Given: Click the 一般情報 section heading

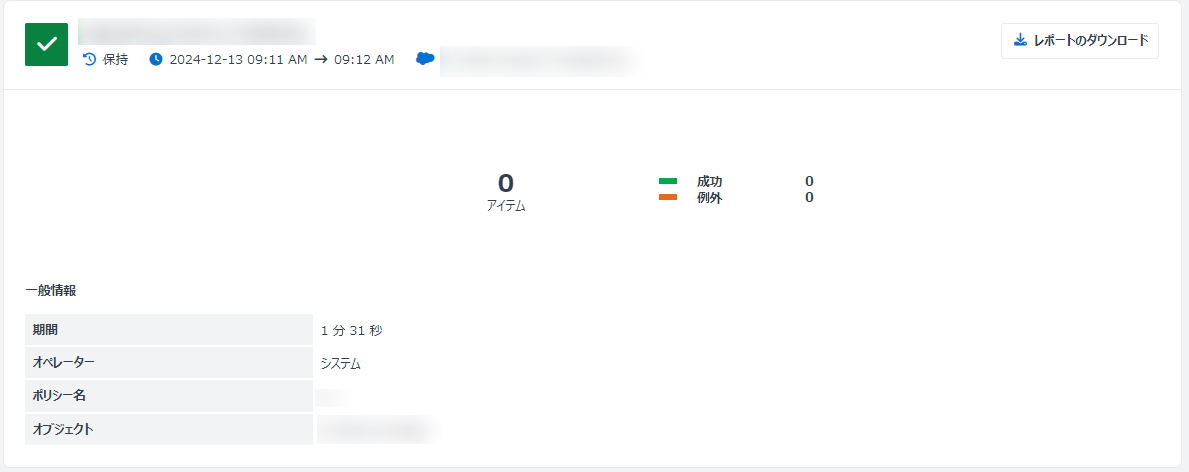Looking at the screenshot, I should pyautogui.click(x=51, y=290).
